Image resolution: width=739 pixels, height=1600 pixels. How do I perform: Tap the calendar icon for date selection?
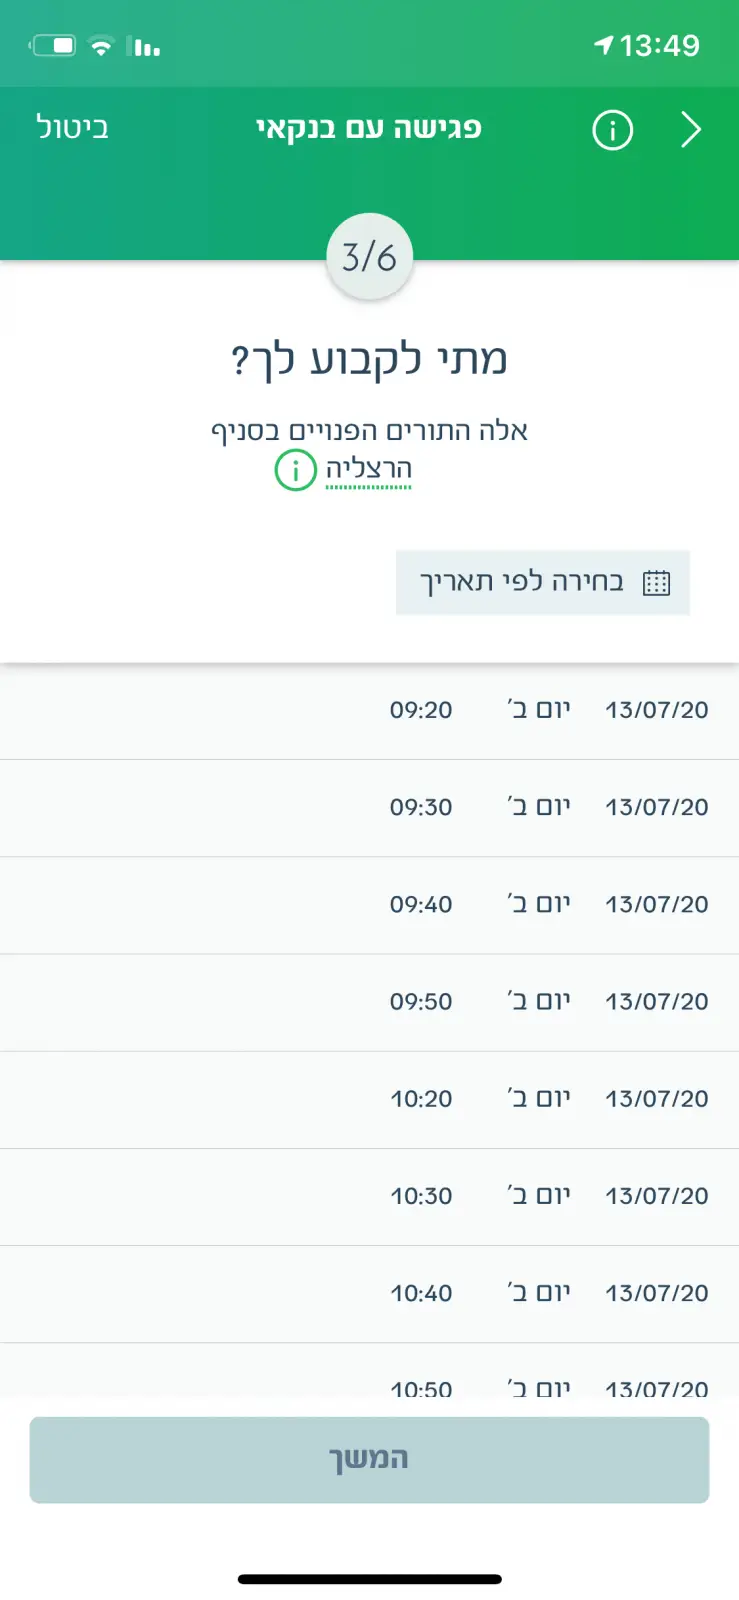point(656,583)
